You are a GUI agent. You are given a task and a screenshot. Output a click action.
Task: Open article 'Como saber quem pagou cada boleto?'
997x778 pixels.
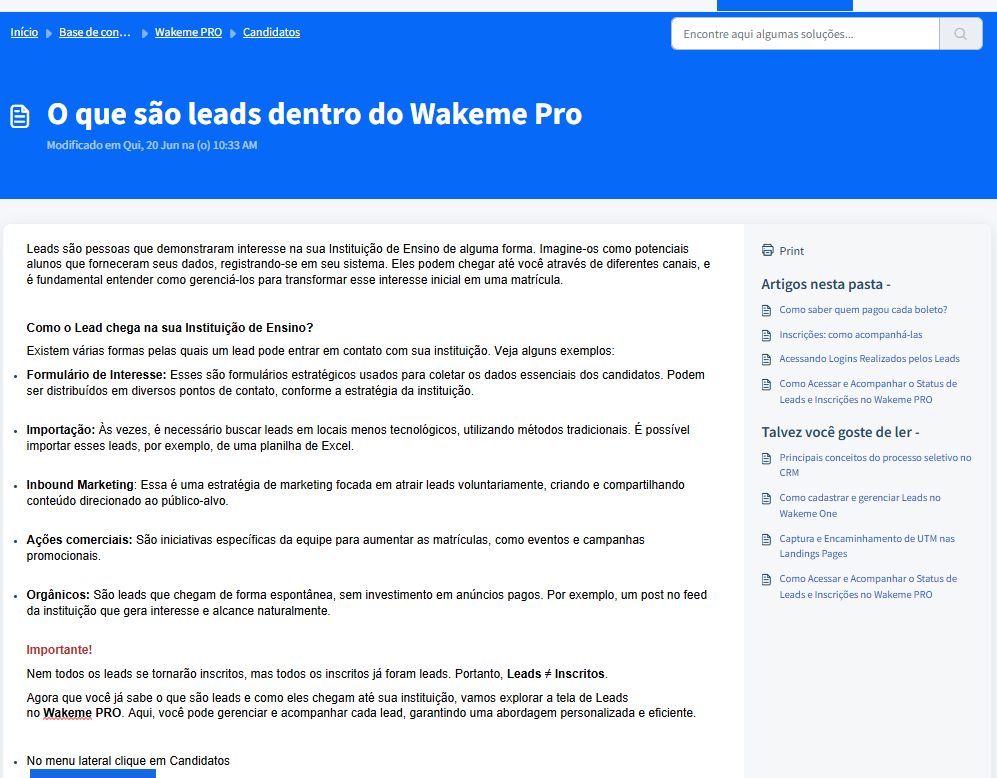pyautogui.click(x=863, y=310)
